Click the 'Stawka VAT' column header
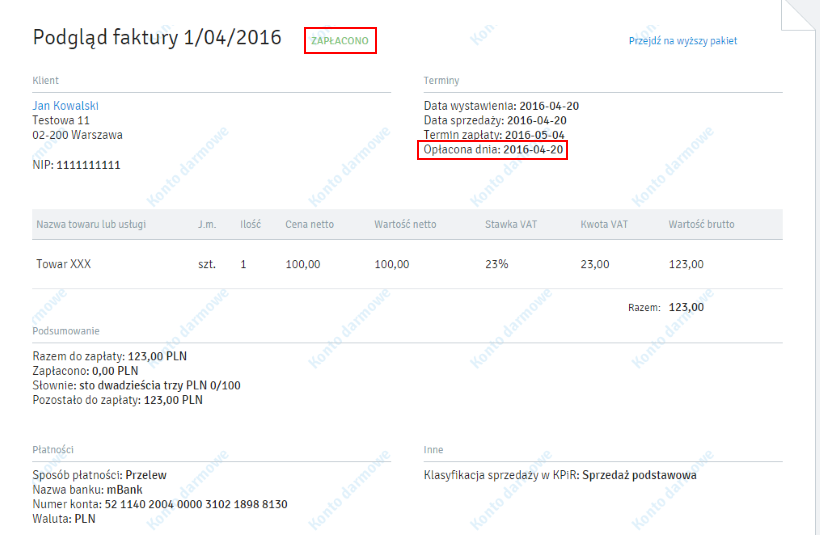This screenshot has height=535, width=820. tap(510, 224)
